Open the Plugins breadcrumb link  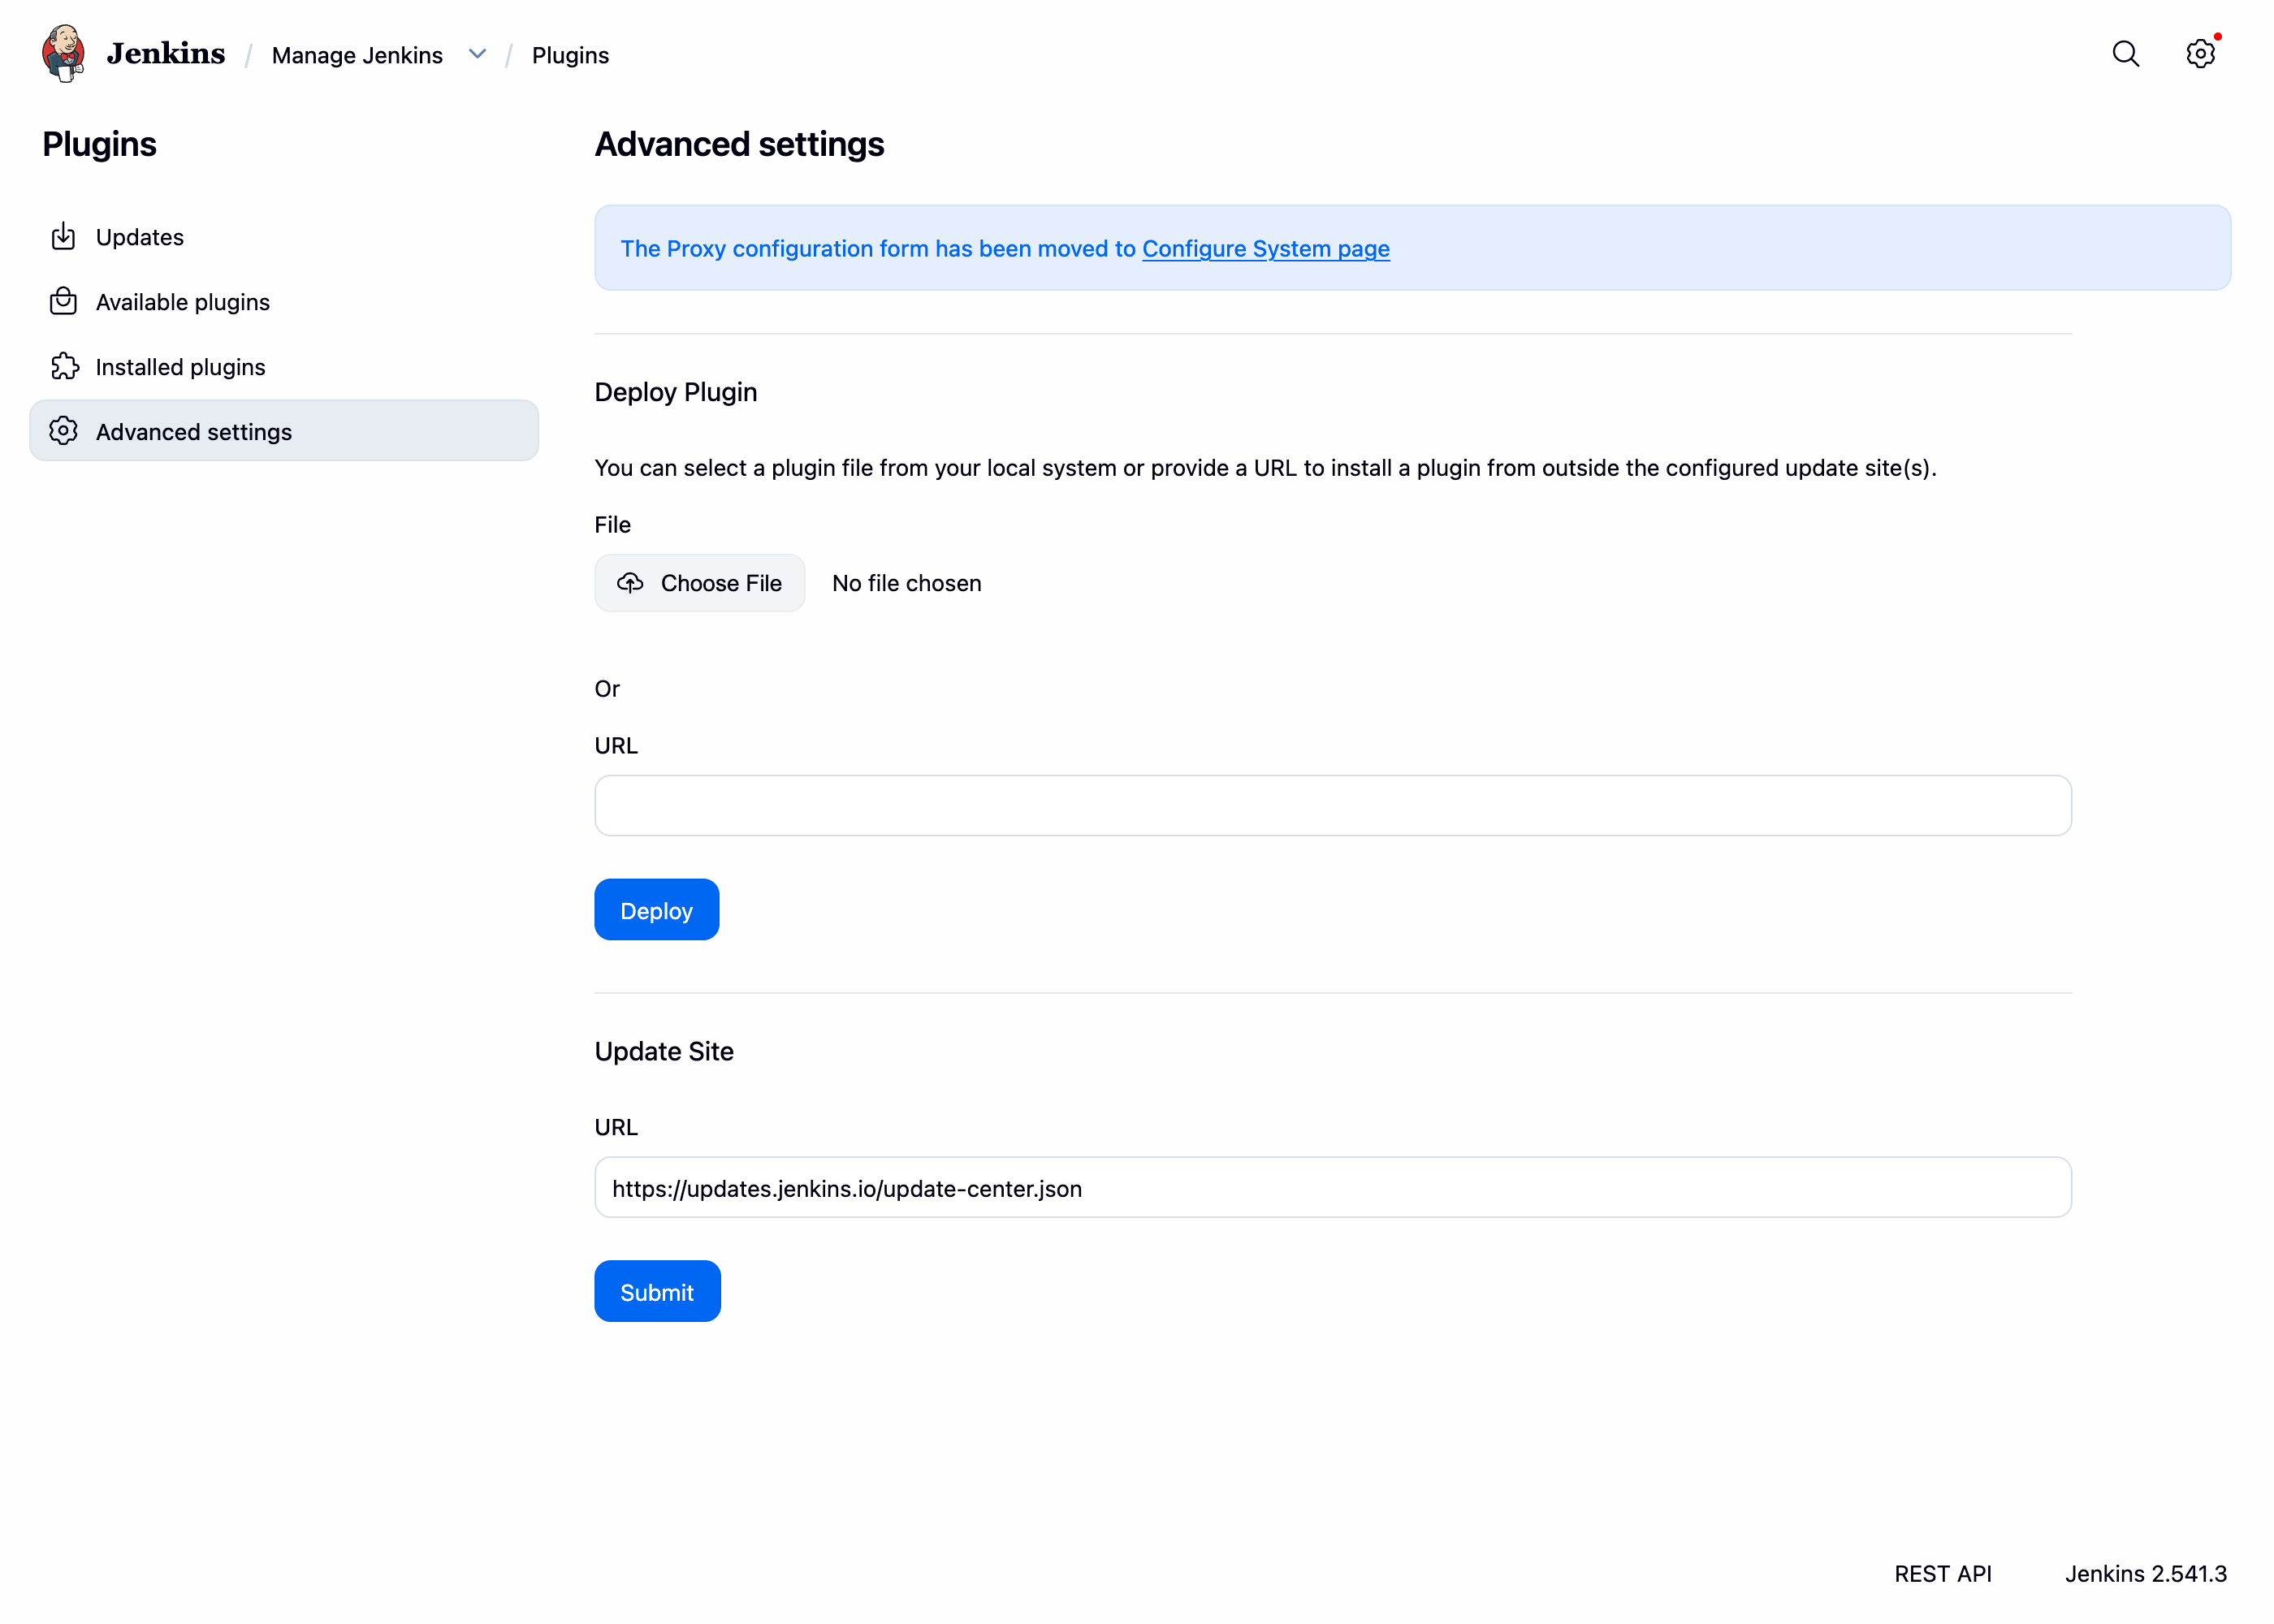[x=570, y=55]
